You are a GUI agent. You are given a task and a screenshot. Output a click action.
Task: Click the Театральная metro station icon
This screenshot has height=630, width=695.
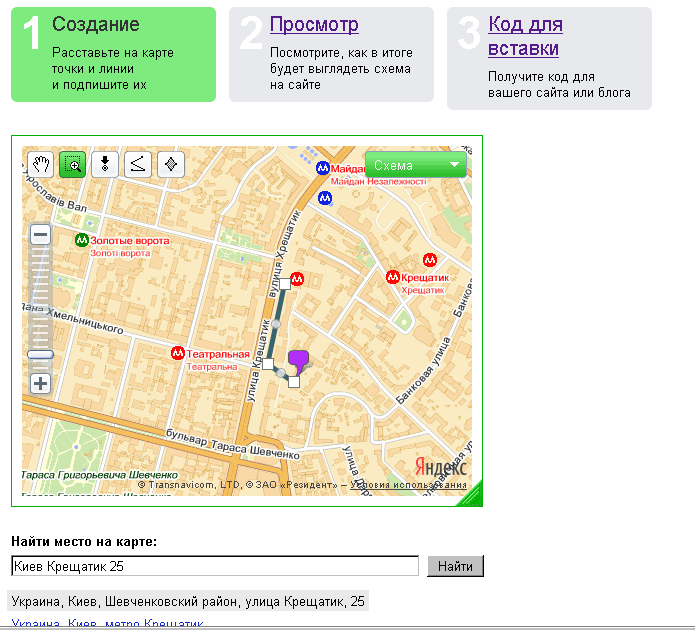click(178, 353)
